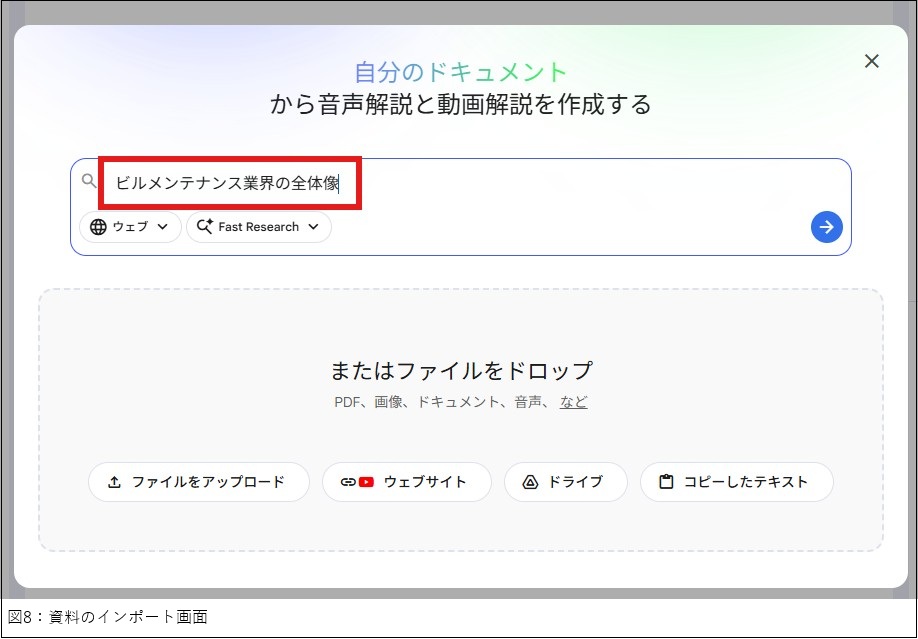
Task: Click the Fast Research sparkle search icon
Action: coord(204,227)
